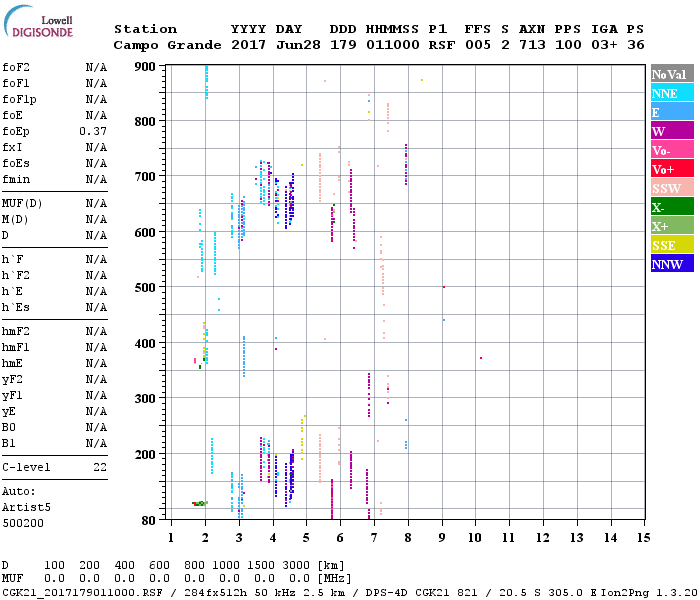700x600 pixels.
Task: Select the SSE yellow legend swatch
Action: (671, 245)
